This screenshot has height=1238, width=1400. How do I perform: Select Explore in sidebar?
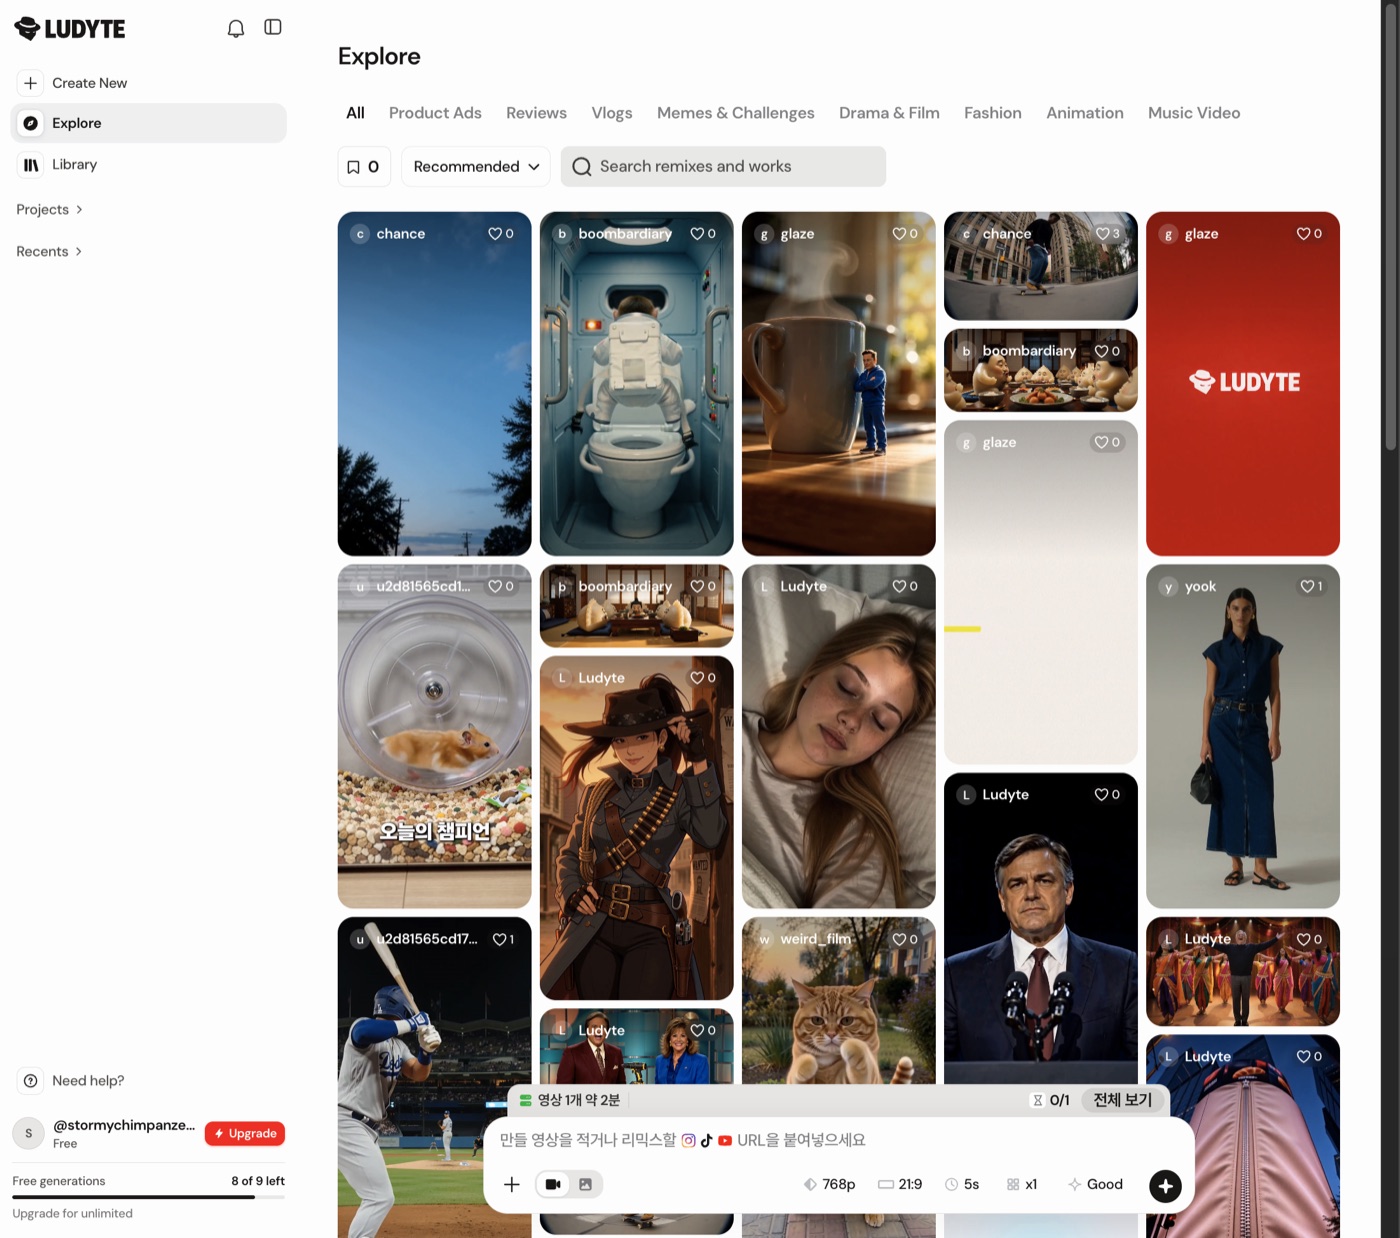coord(148,123)
